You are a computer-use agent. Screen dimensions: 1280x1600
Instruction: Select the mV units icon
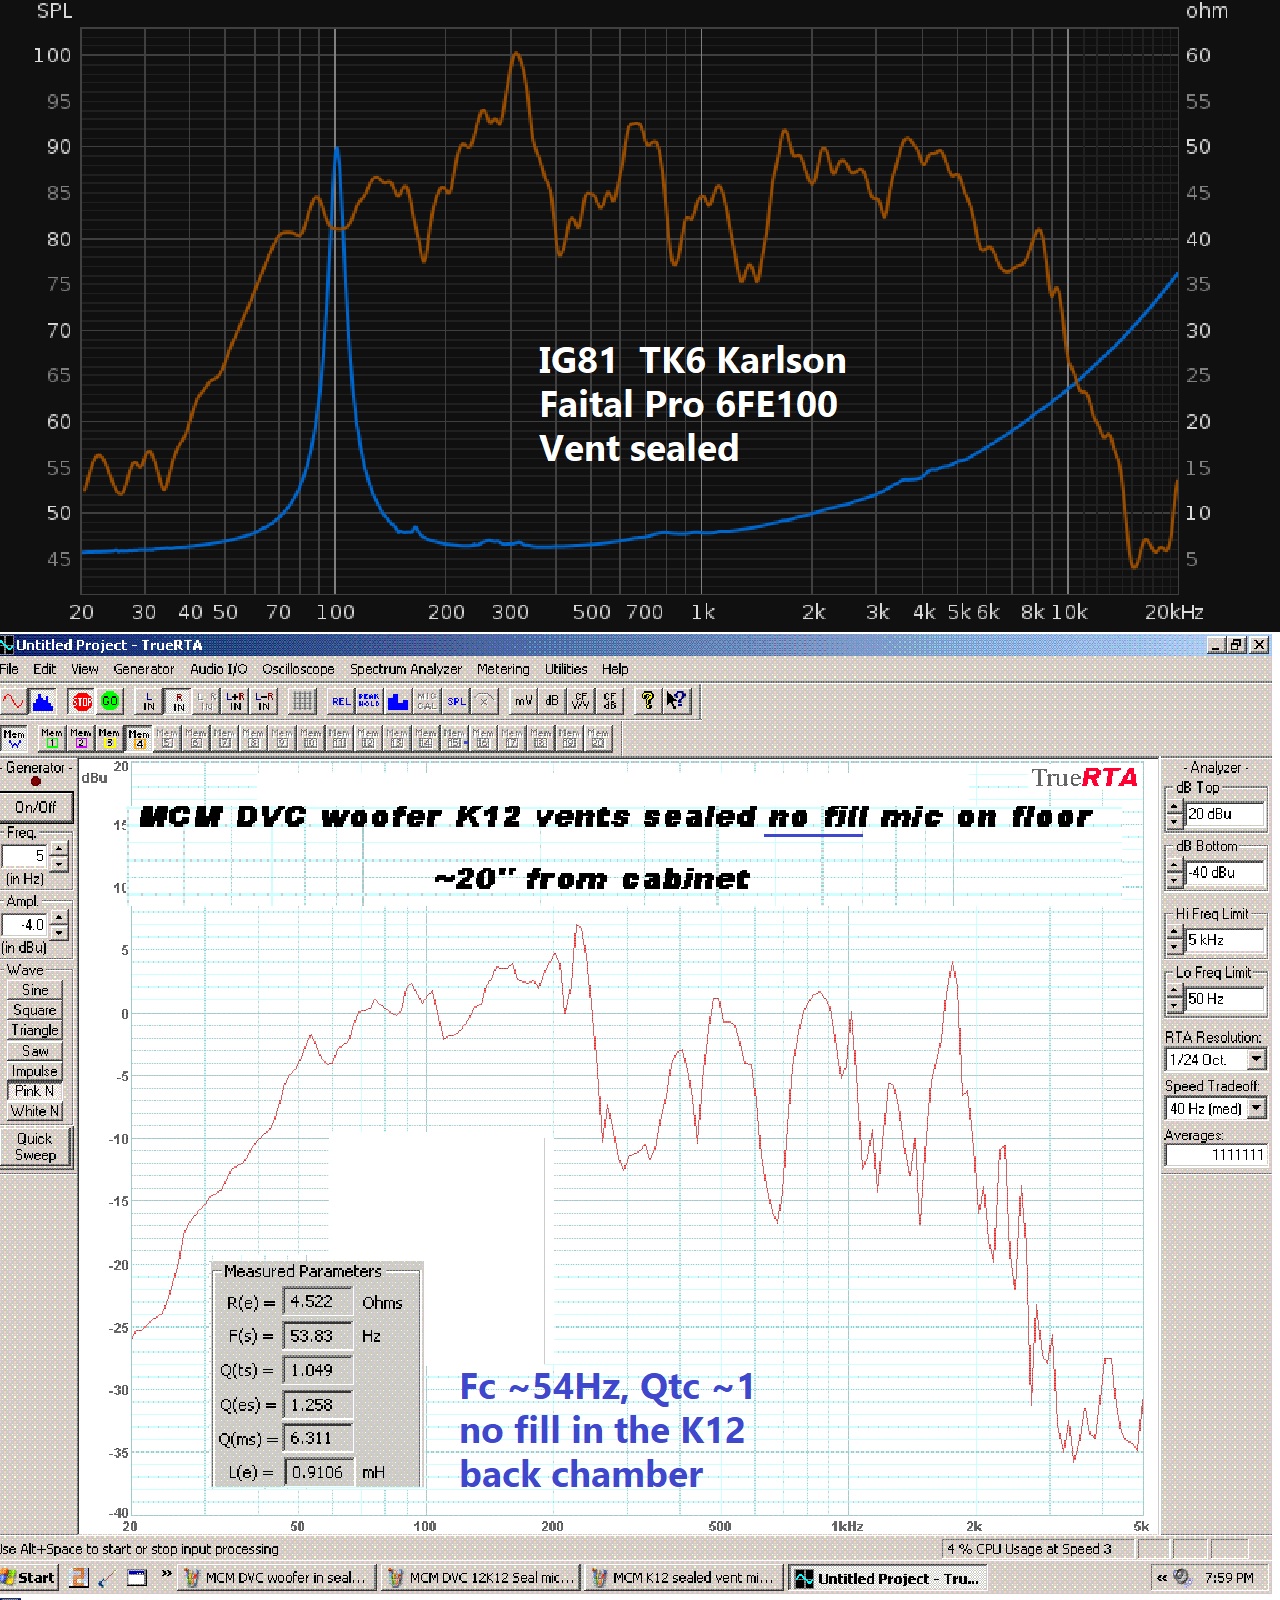523,701
